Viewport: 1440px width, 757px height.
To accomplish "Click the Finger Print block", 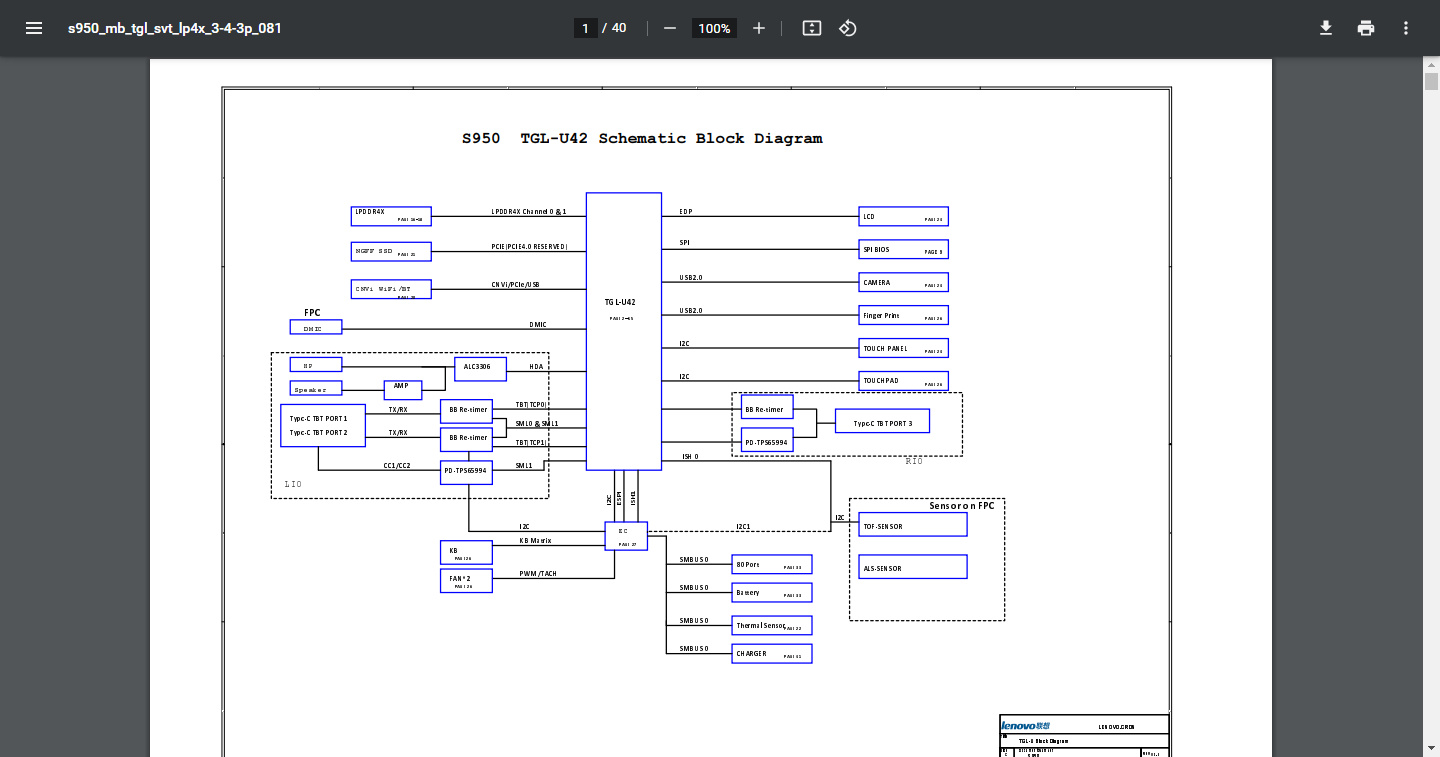I will point(904,315).
